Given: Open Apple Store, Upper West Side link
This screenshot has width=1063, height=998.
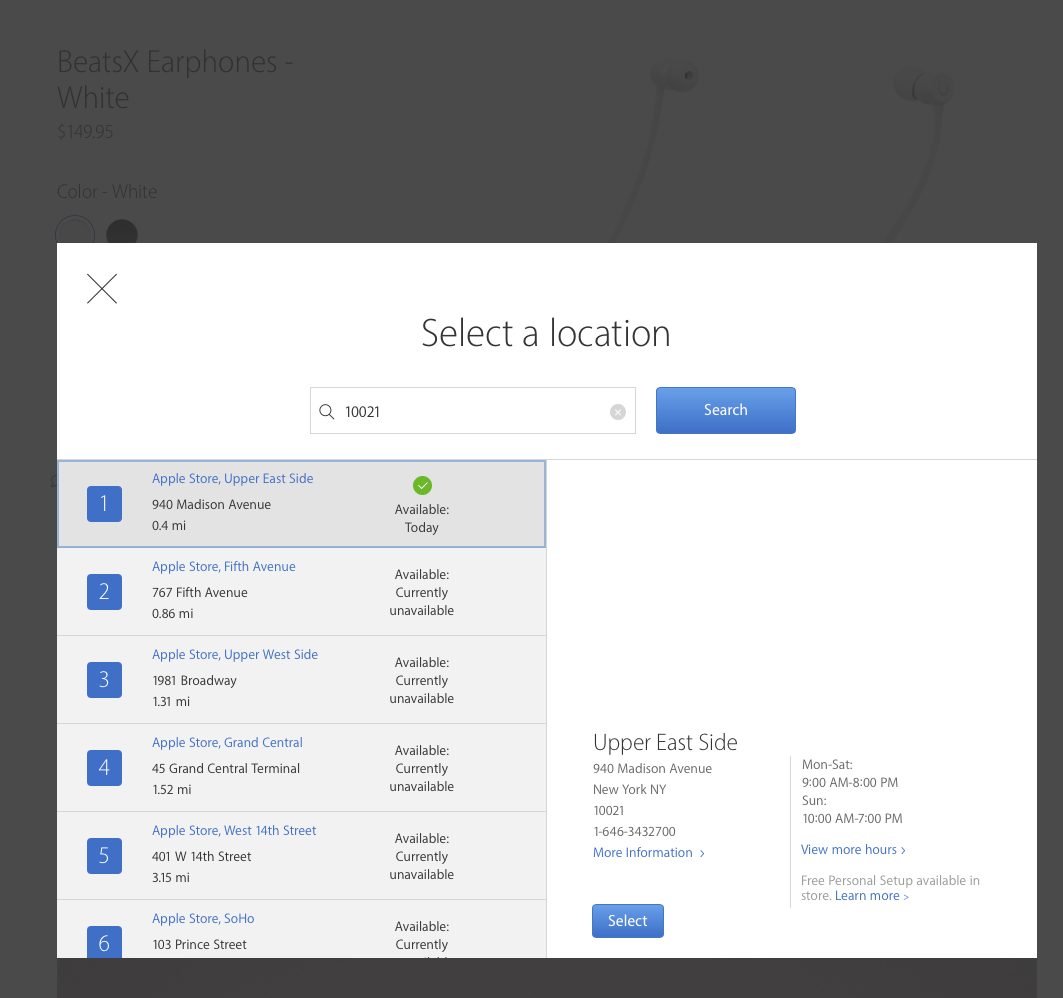Looking at the screenshot, I should (235, 654).
